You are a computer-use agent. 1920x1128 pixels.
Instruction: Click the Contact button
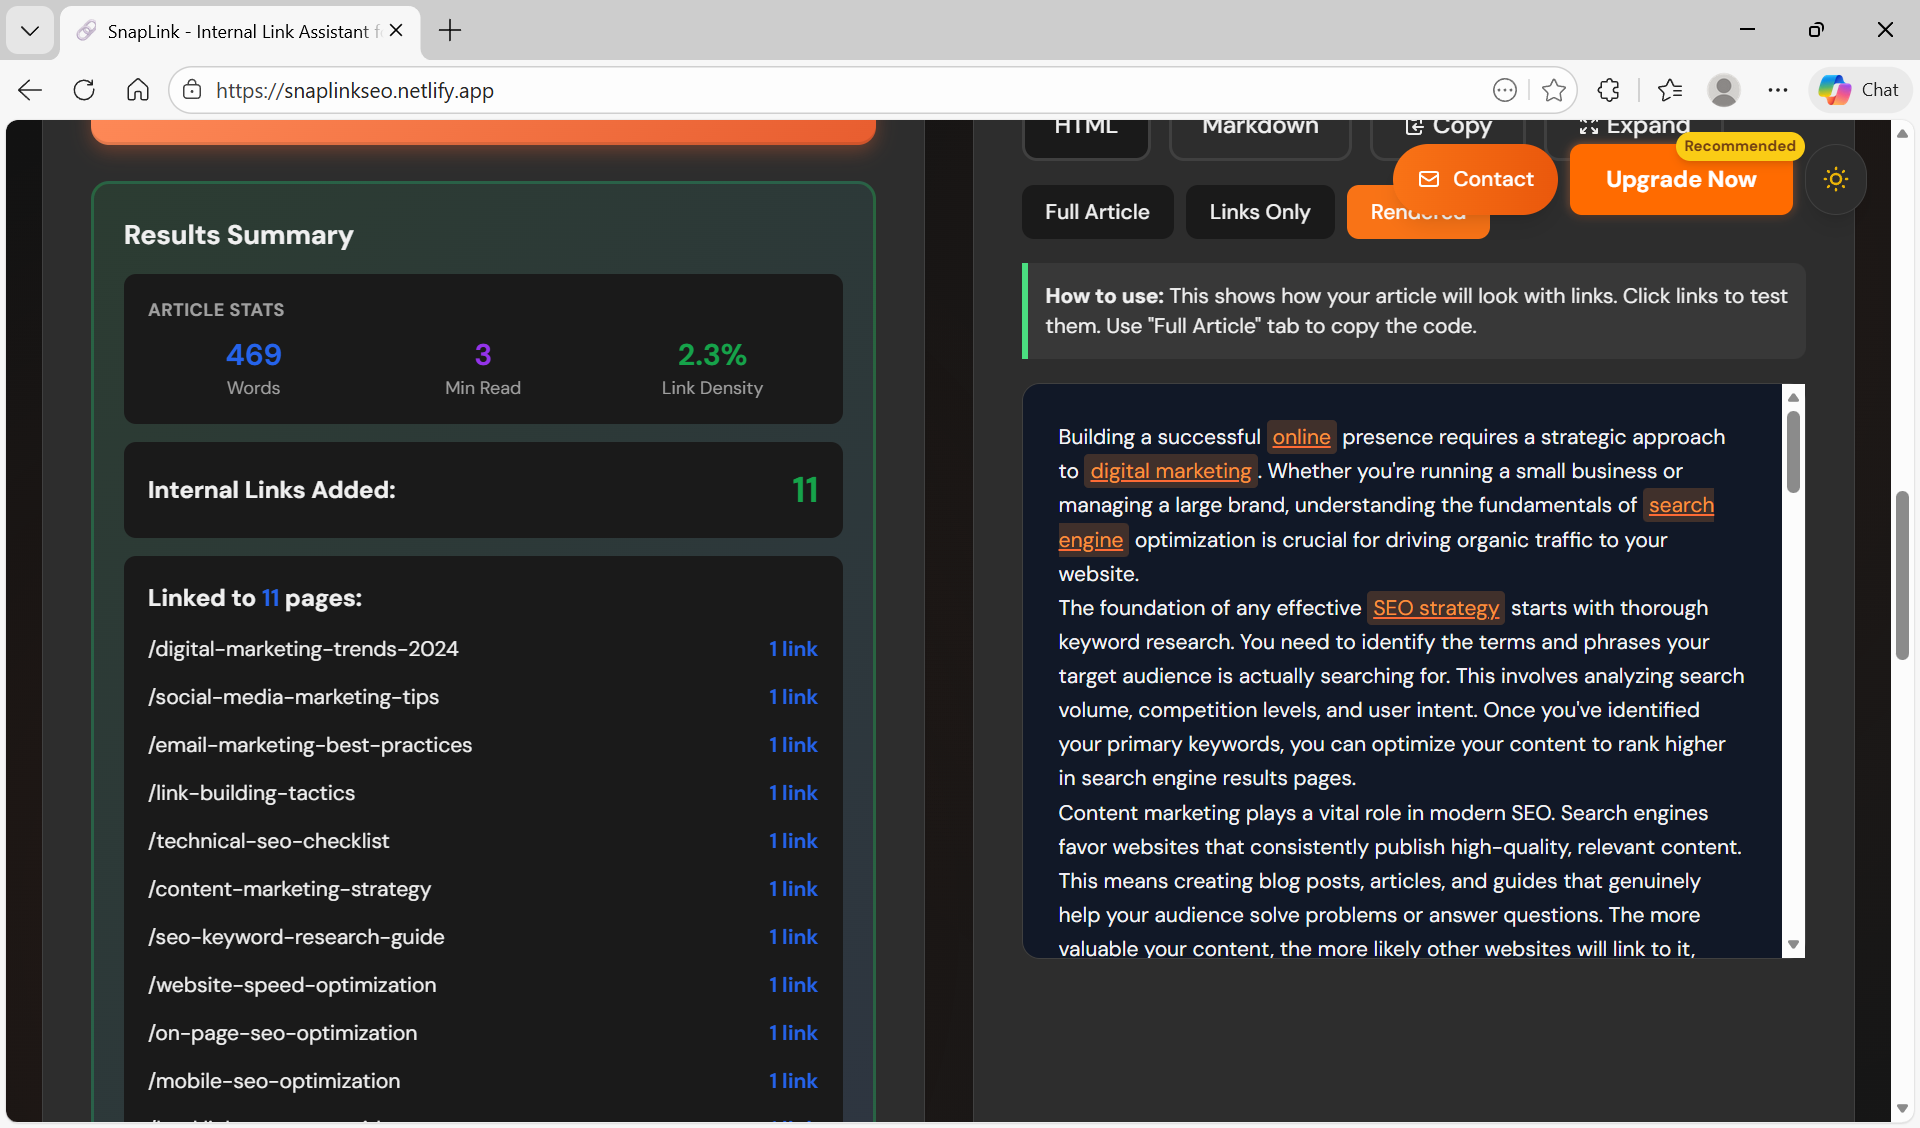click(1475, 179)
